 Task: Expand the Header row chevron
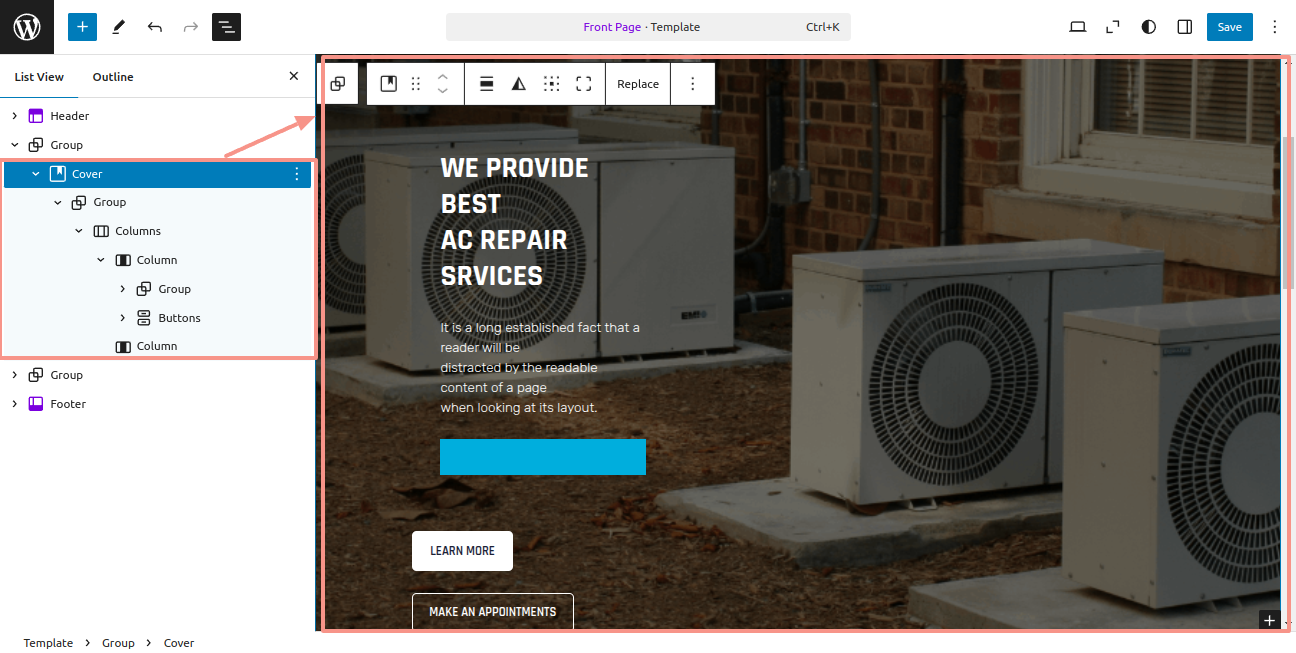(15, 116)
